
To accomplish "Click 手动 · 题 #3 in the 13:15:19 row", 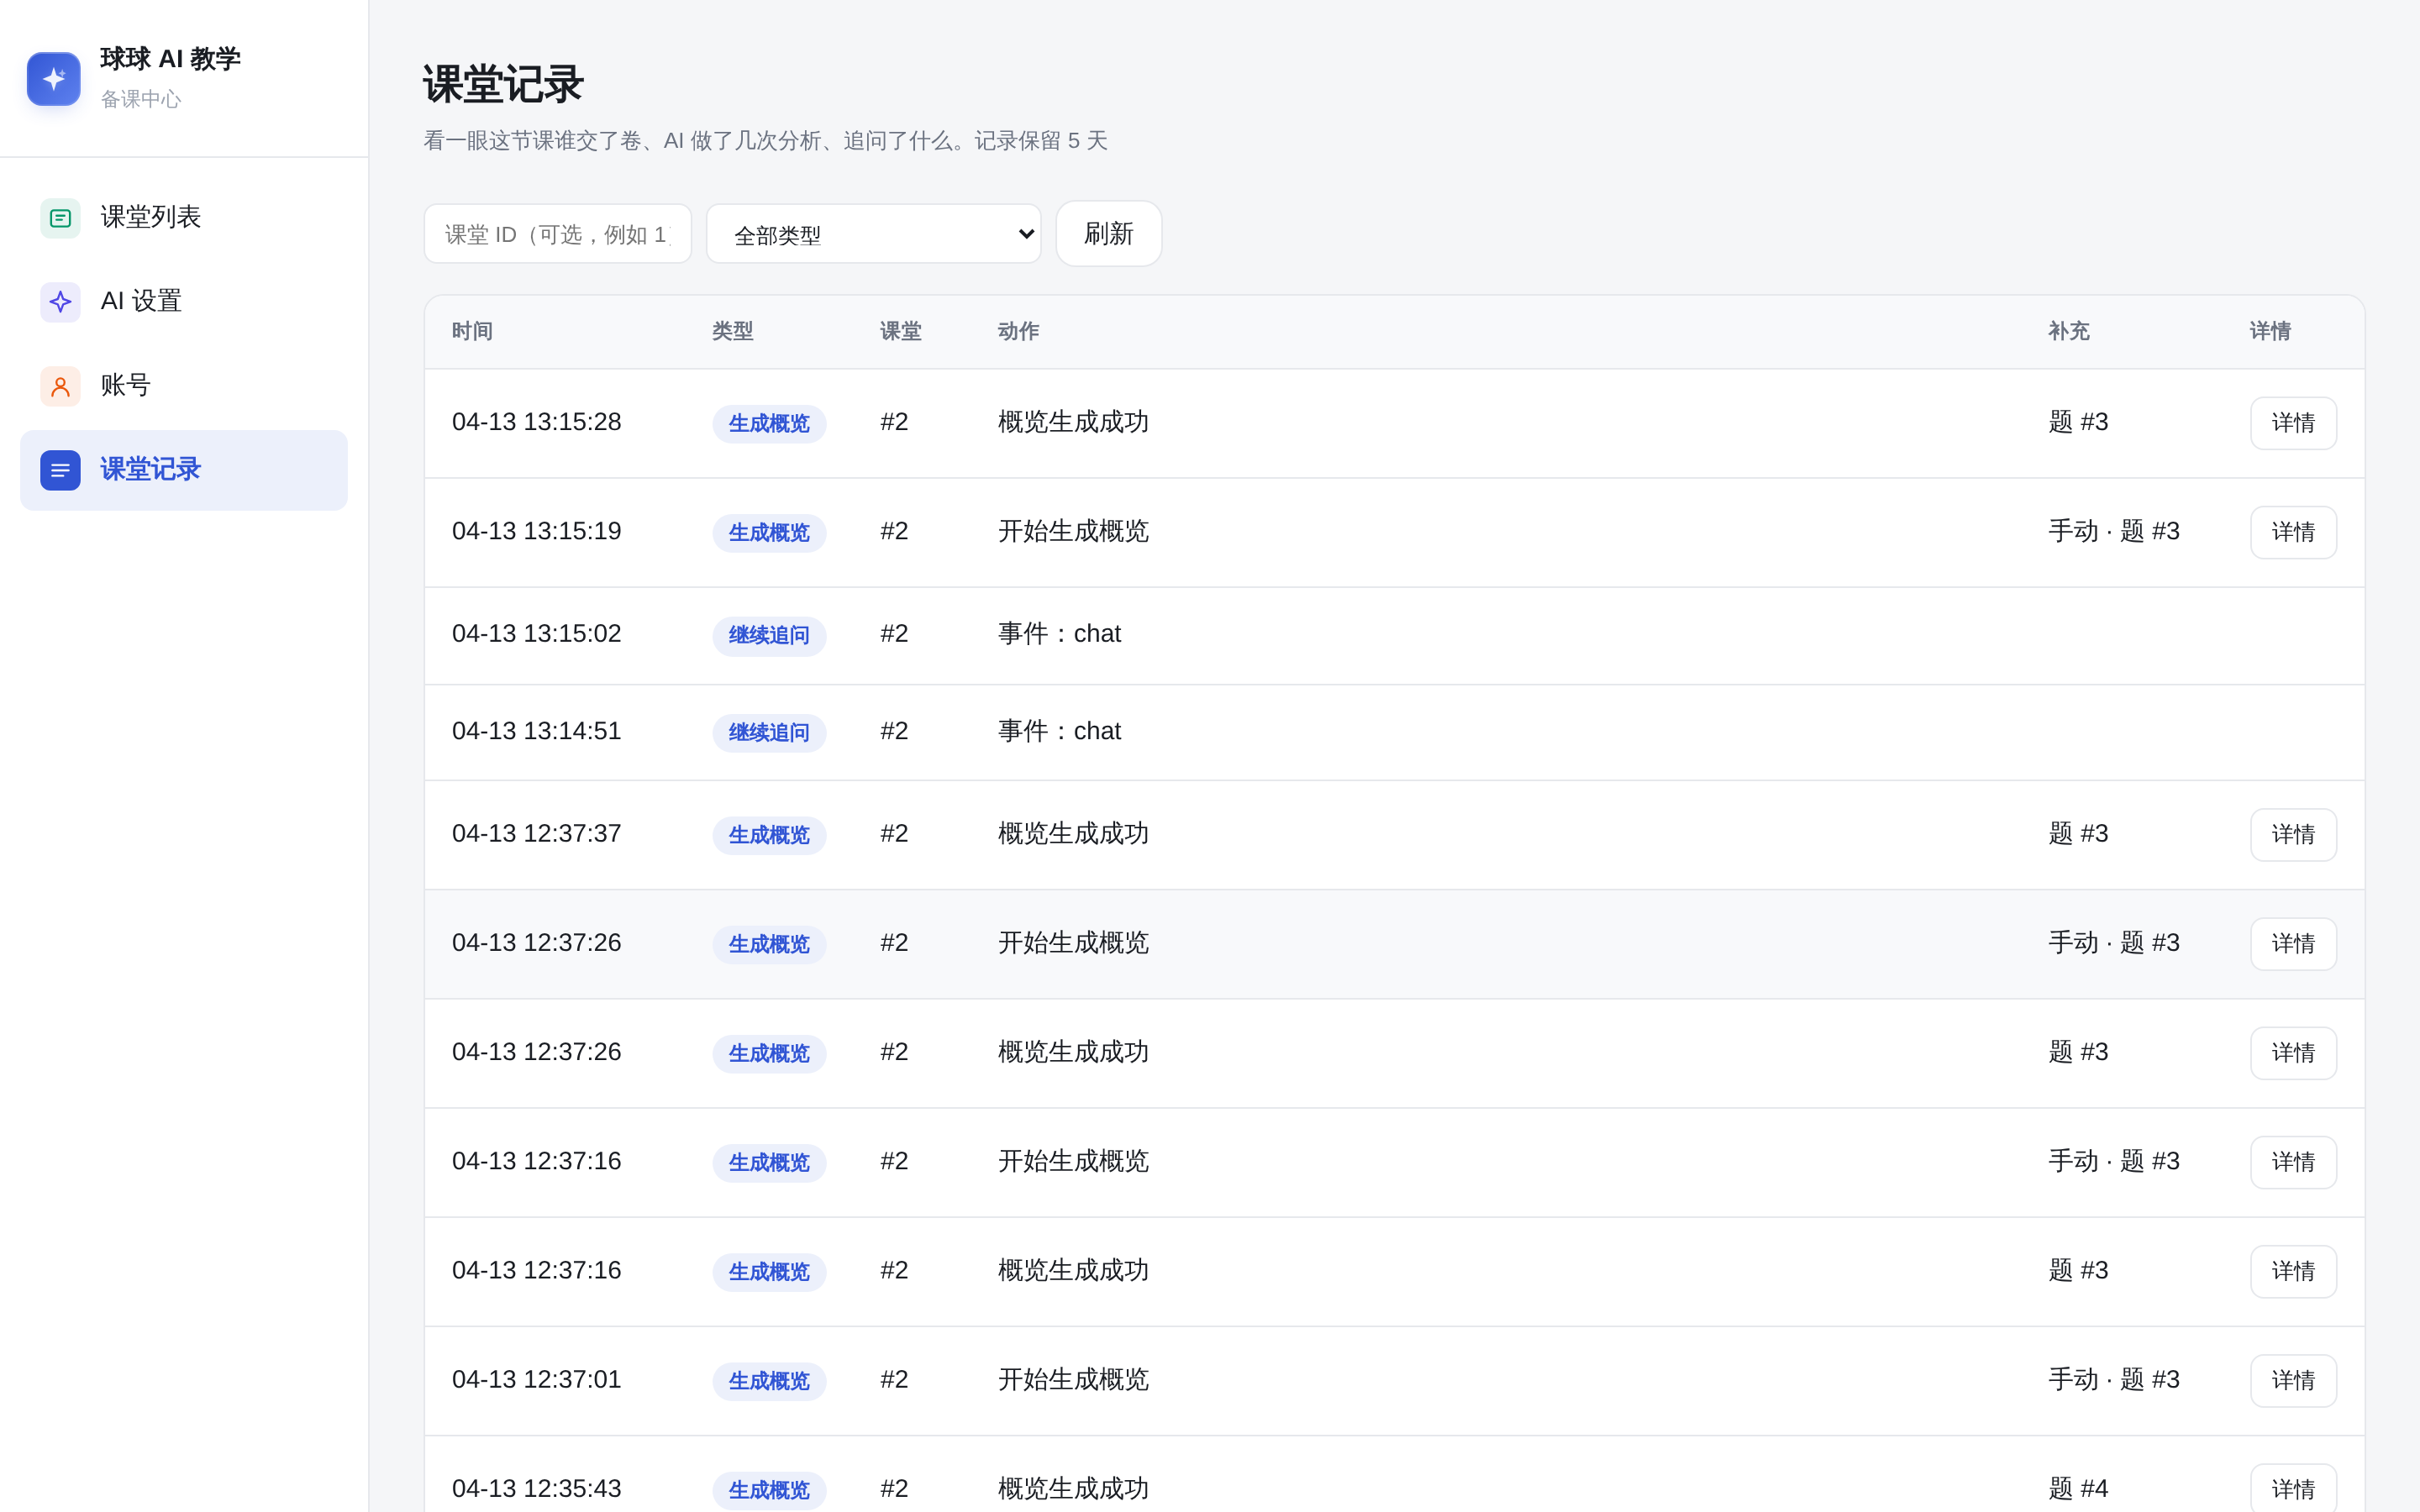I will coord(2114,531).
